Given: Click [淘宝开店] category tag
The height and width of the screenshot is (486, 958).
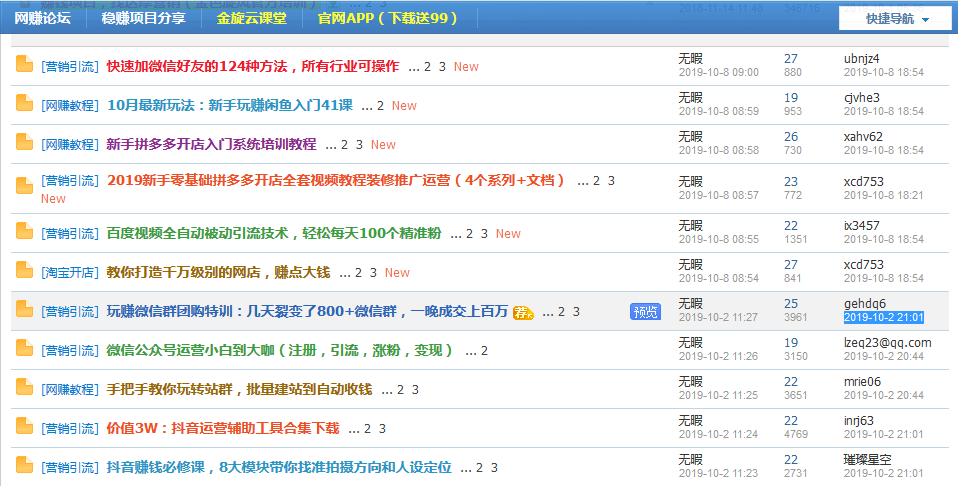Looking at the screenshot, I should 70,273.
